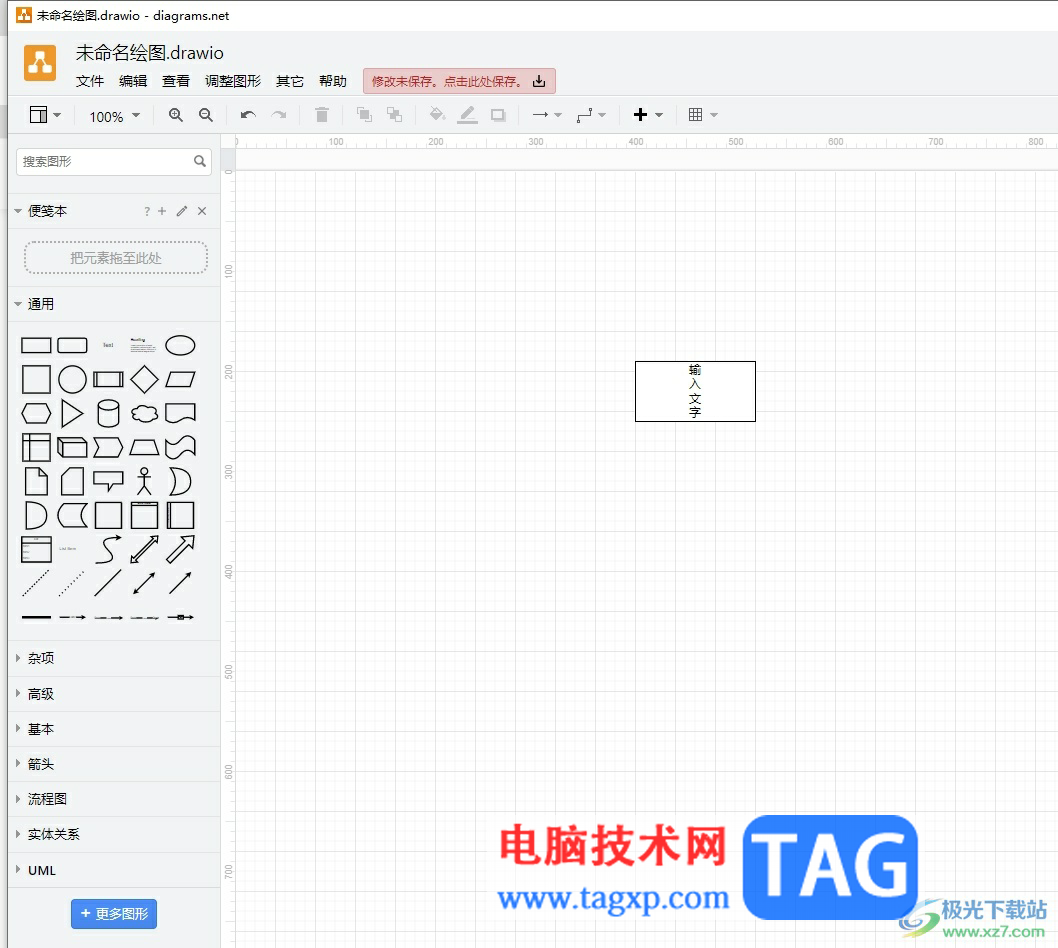Select the cylinder shape
This screenshot has width=1058, height=948.
(x=108, y=414)
